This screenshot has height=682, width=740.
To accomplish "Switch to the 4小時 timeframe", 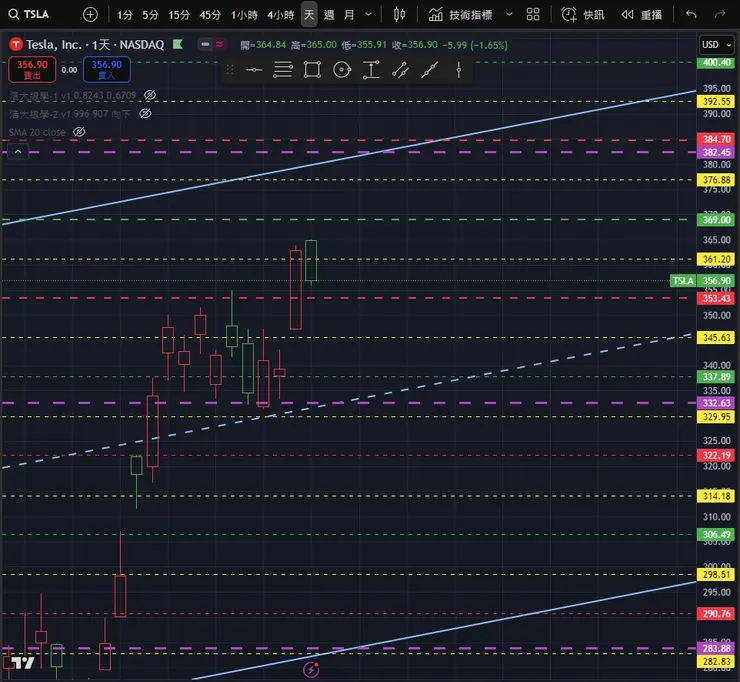I will click(280, 15).
